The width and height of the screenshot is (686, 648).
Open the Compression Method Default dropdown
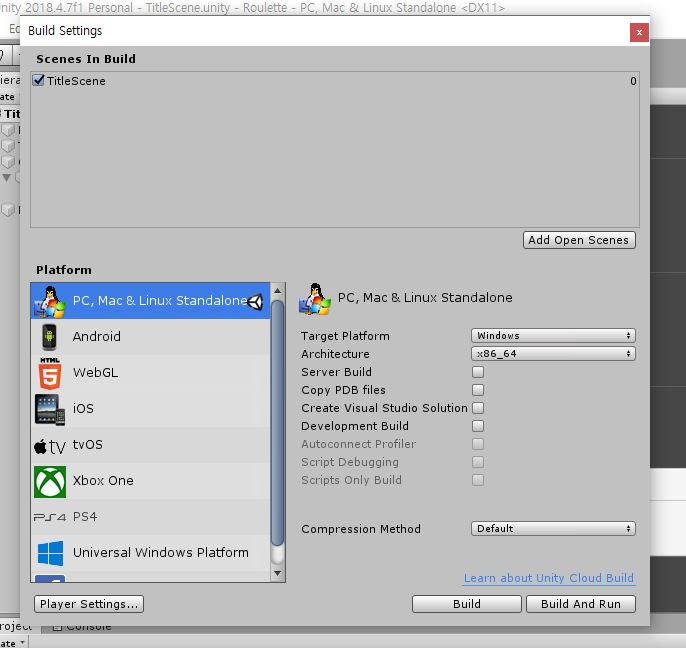click(x=553, y=529)
